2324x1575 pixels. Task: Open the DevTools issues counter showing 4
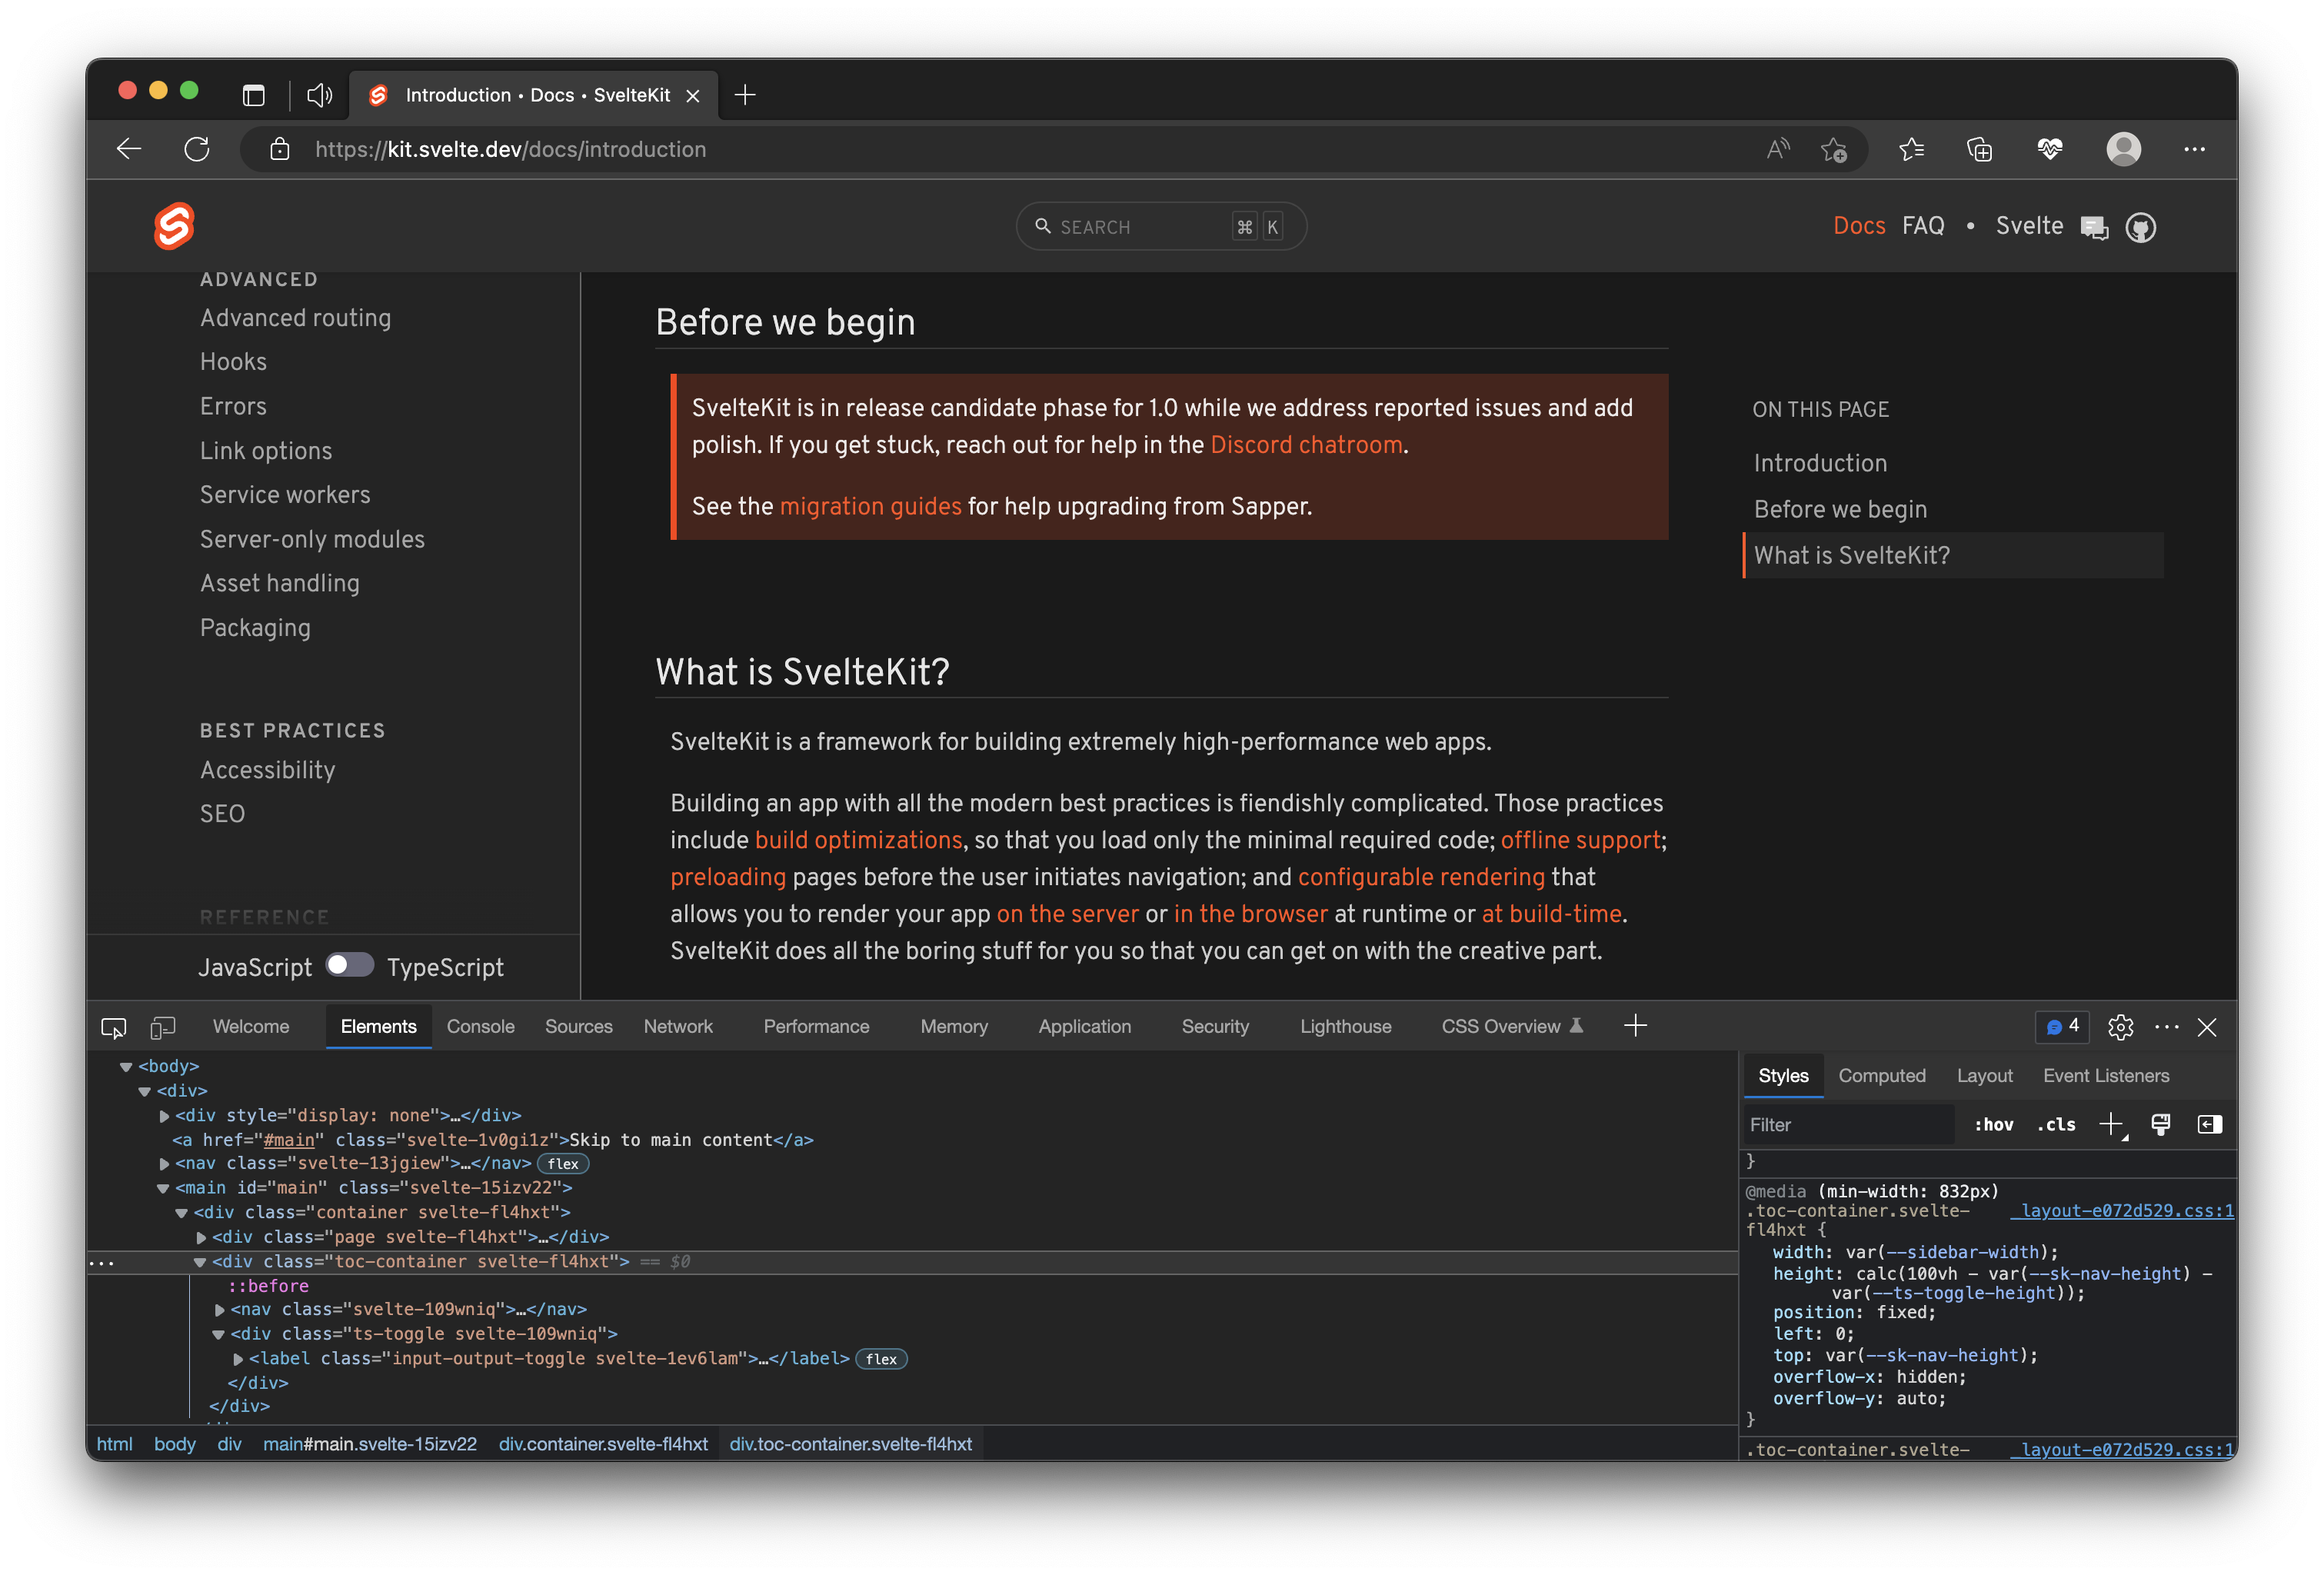(x=2062, y=1026)
